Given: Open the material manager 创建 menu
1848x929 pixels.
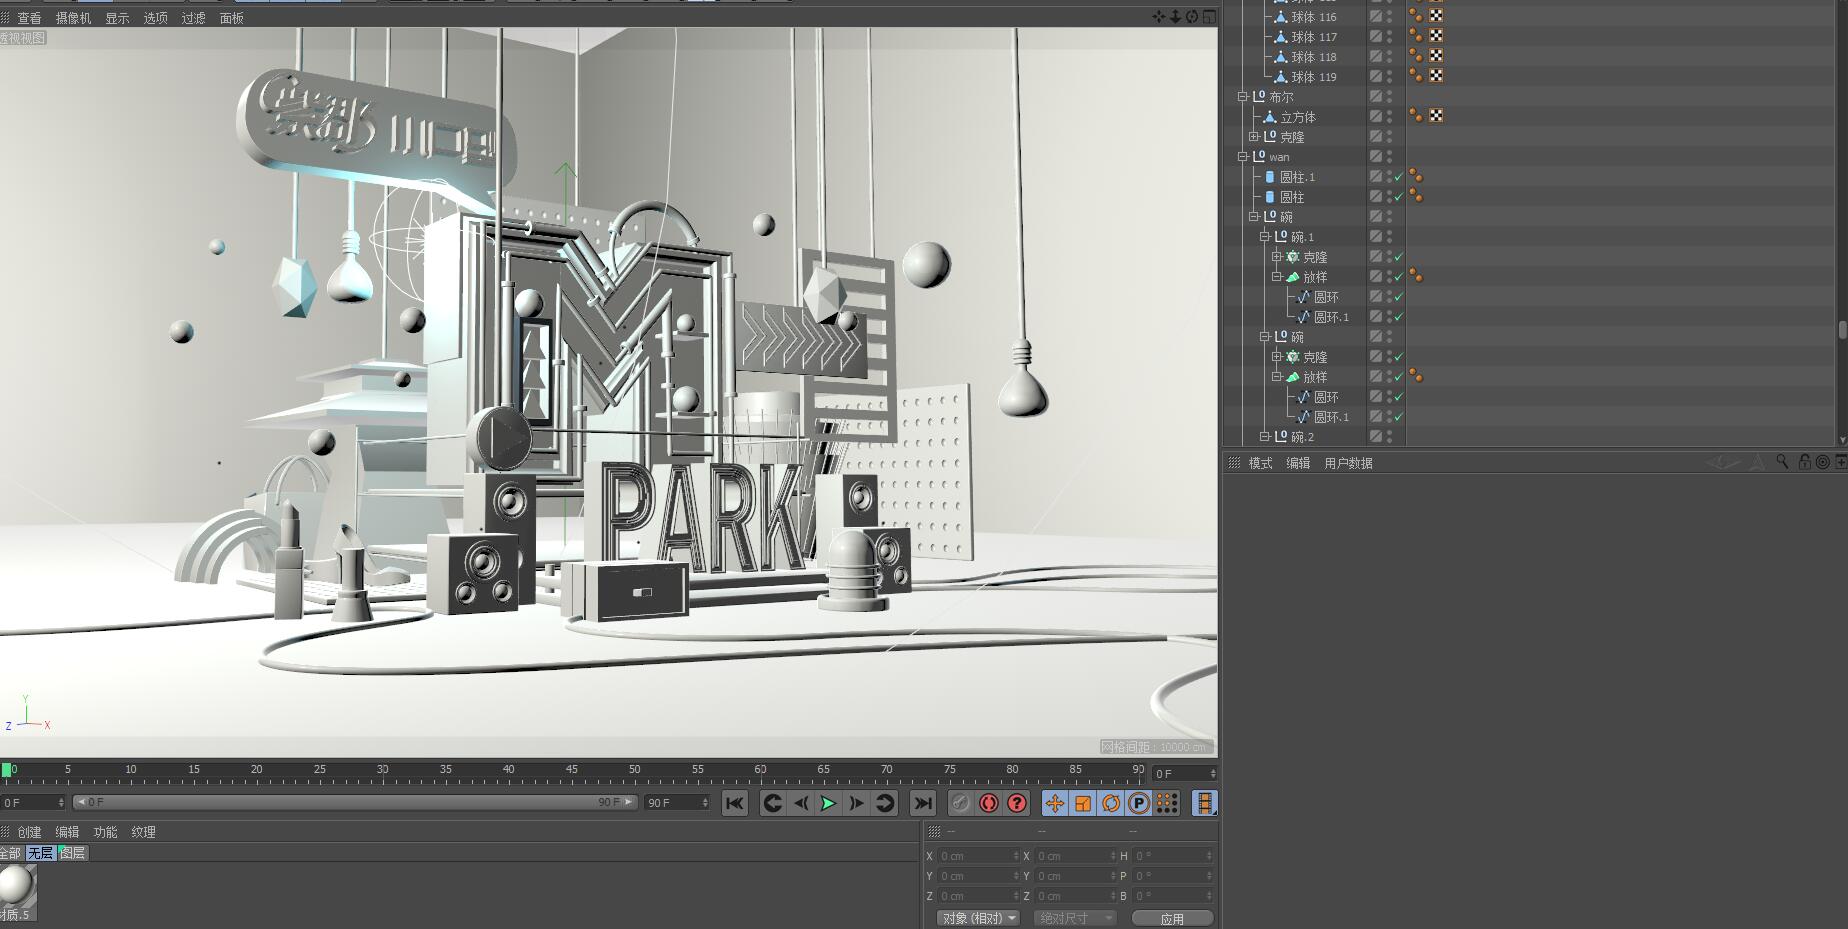Looking at the screenshot, I should (x=29, y=832).
